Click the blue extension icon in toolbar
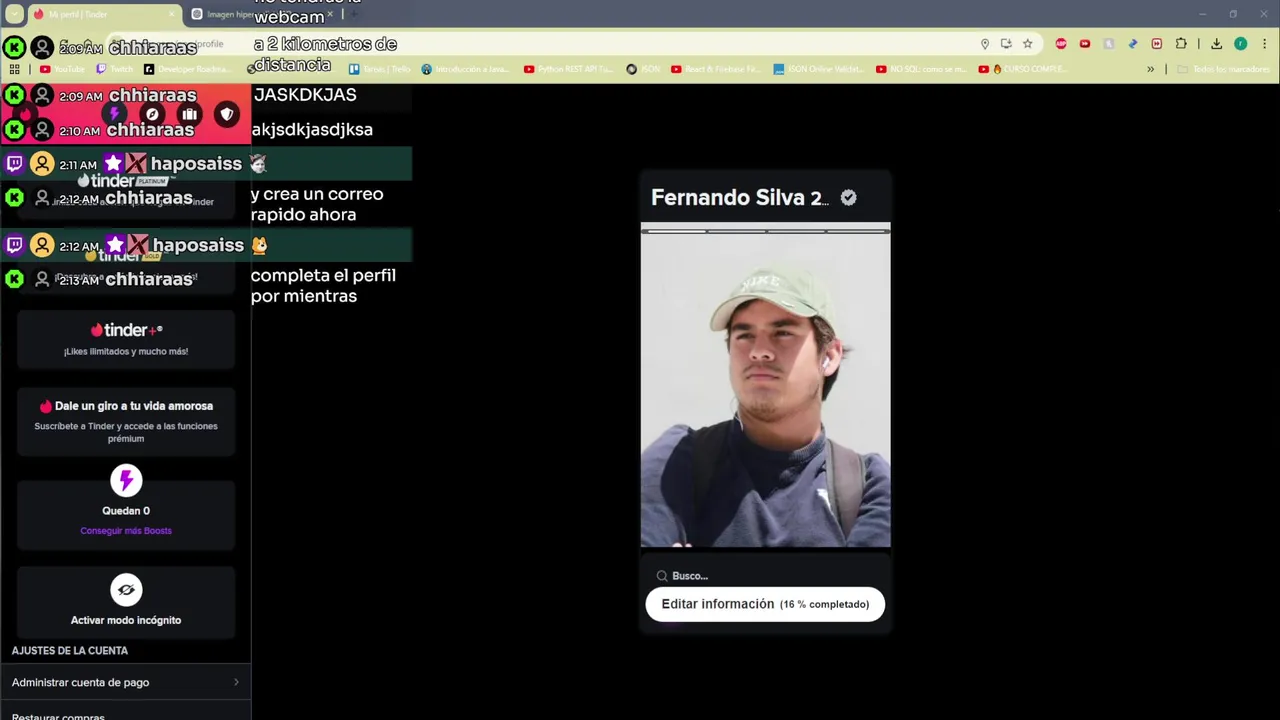This screenshot has height=720, width=1280. point(1133,44)
